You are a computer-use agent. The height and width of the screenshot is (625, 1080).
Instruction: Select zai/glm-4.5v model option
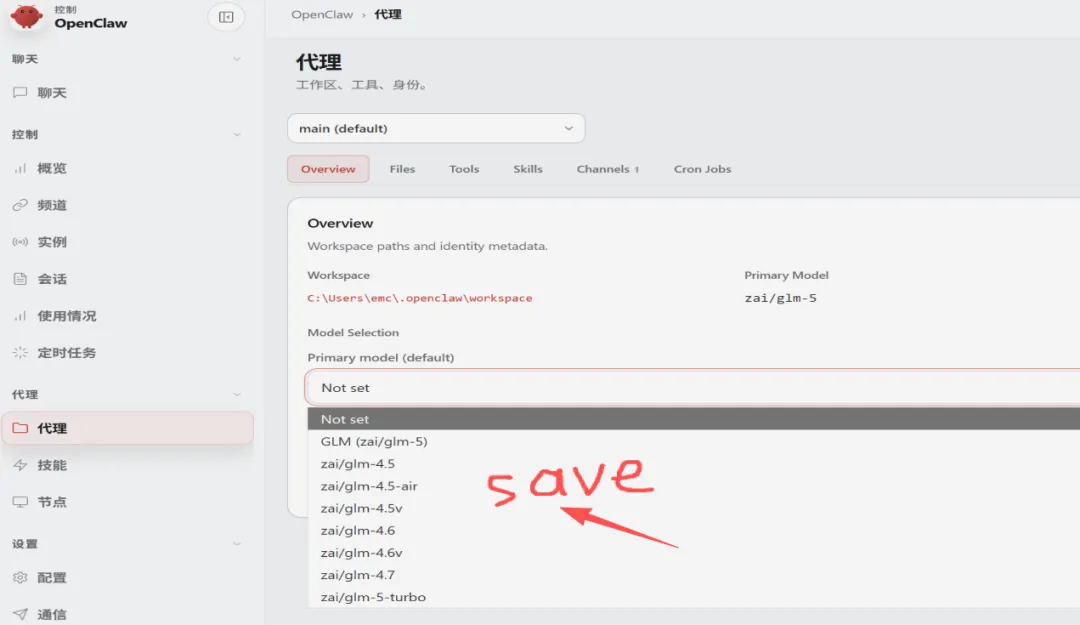pos(694,508)
